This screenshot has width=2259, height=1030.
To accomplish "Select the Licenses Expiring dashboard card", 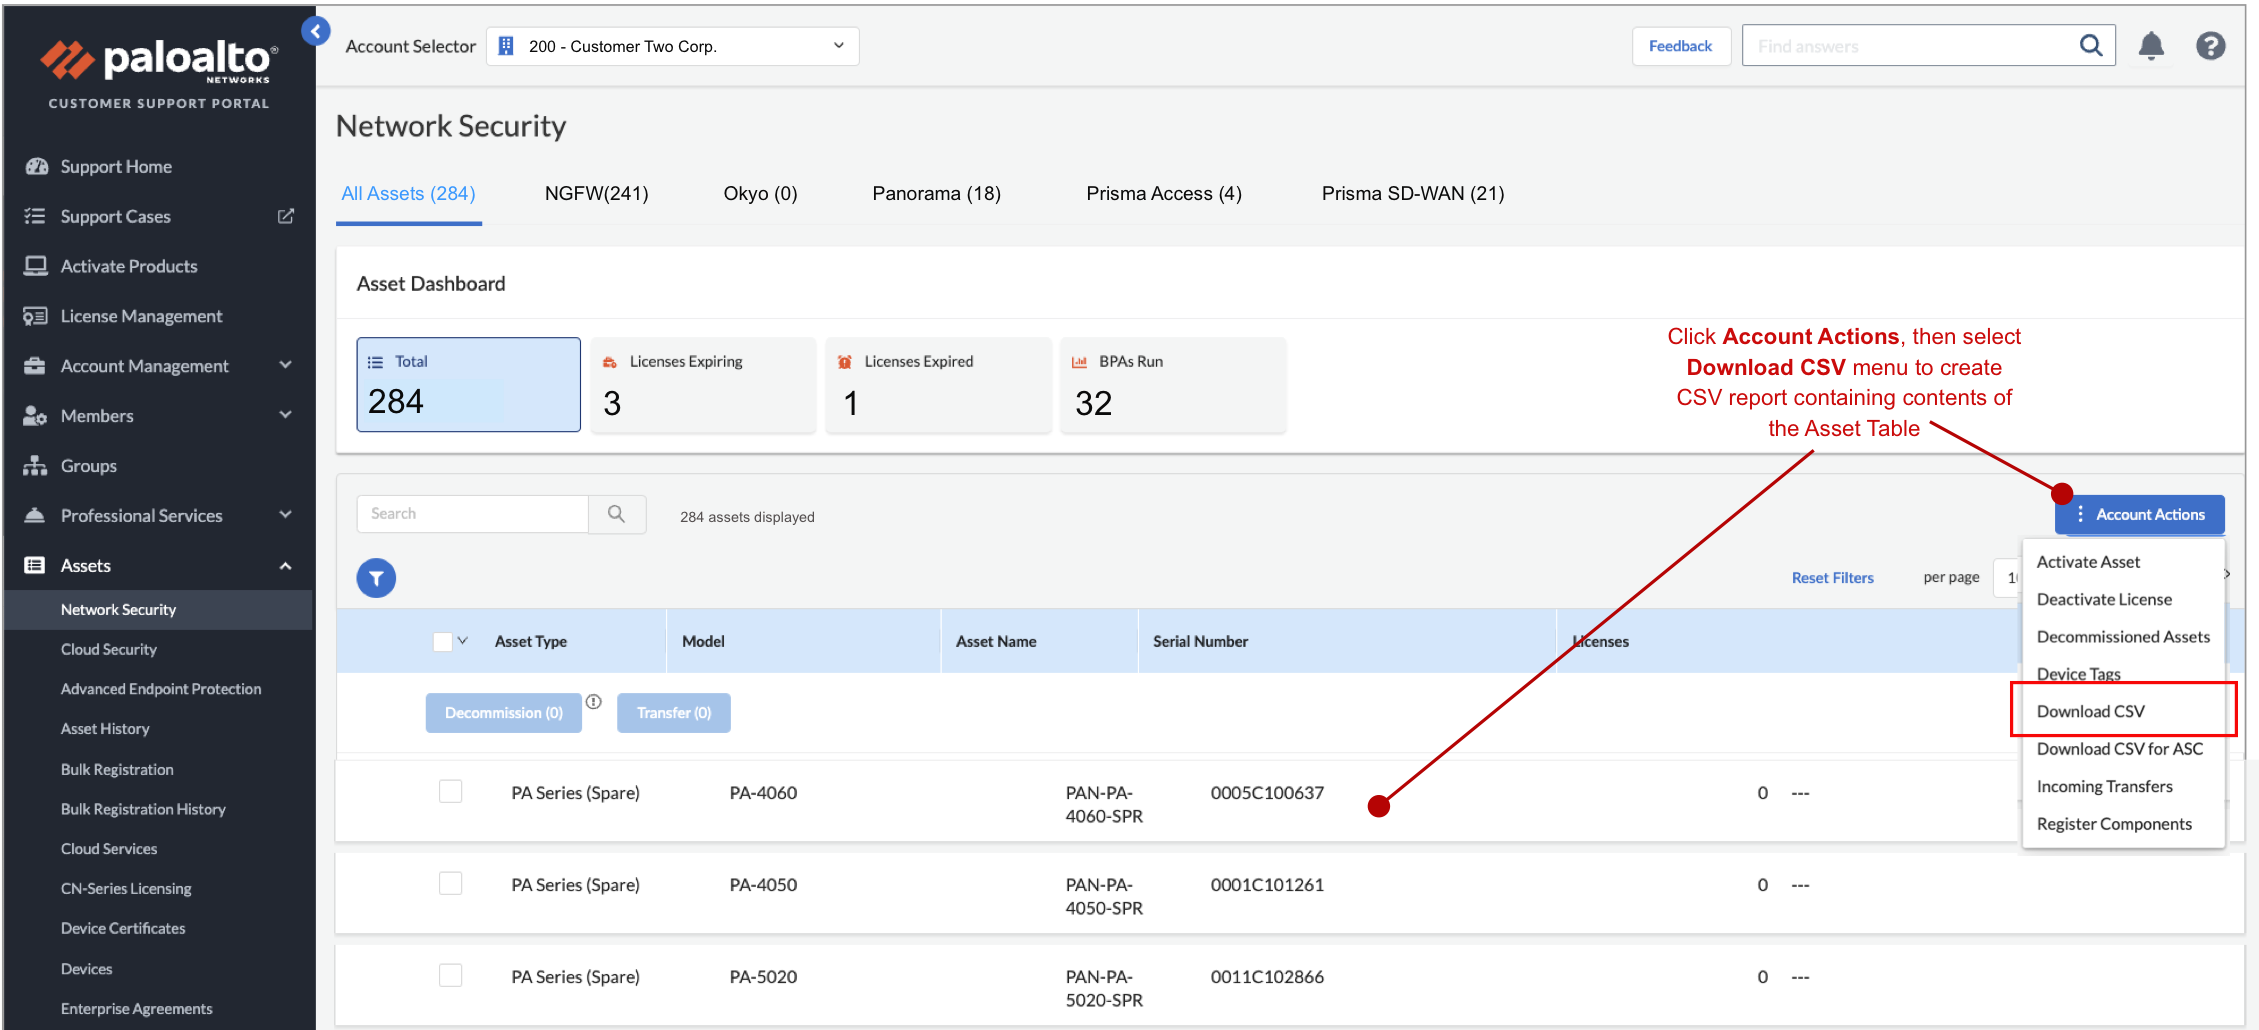I will pos(703,385).
